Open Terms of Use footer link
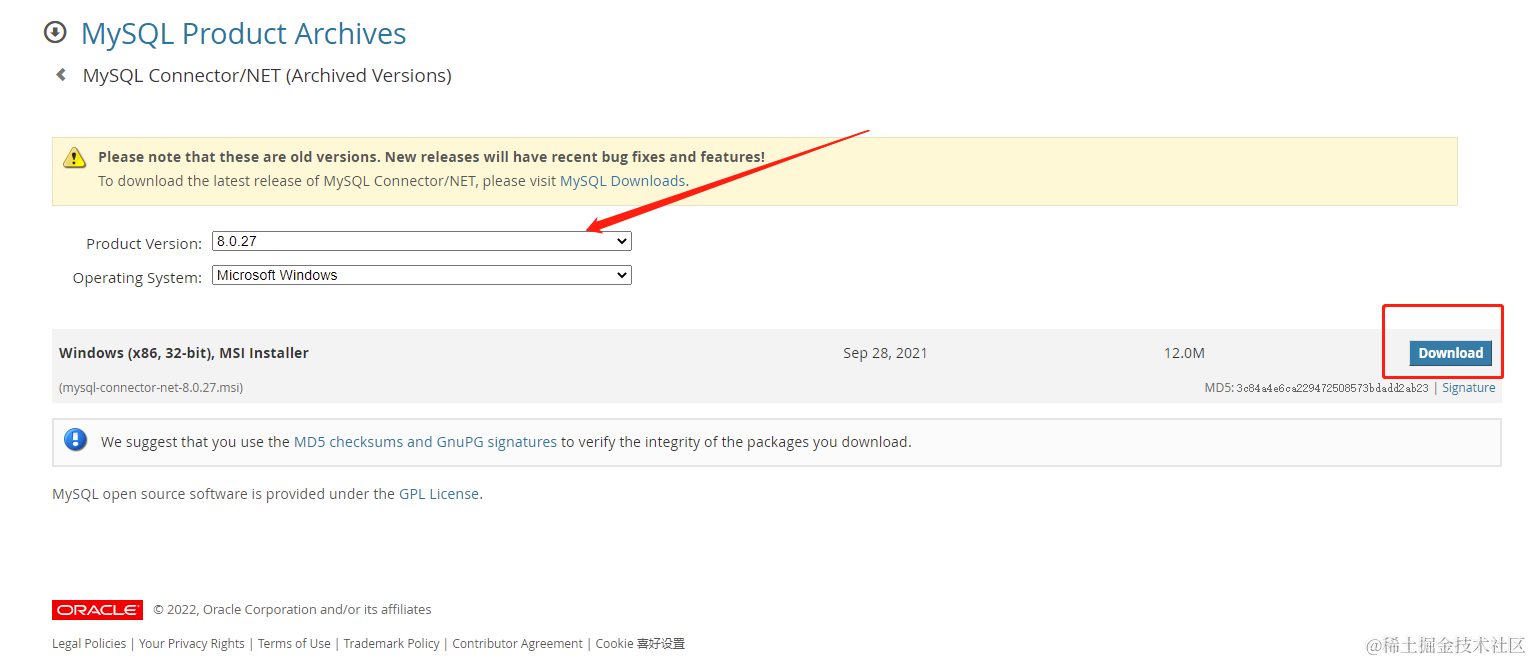The height and width of the screenshot is (662, 1532). pyautogui.click(x=294, y=644)
